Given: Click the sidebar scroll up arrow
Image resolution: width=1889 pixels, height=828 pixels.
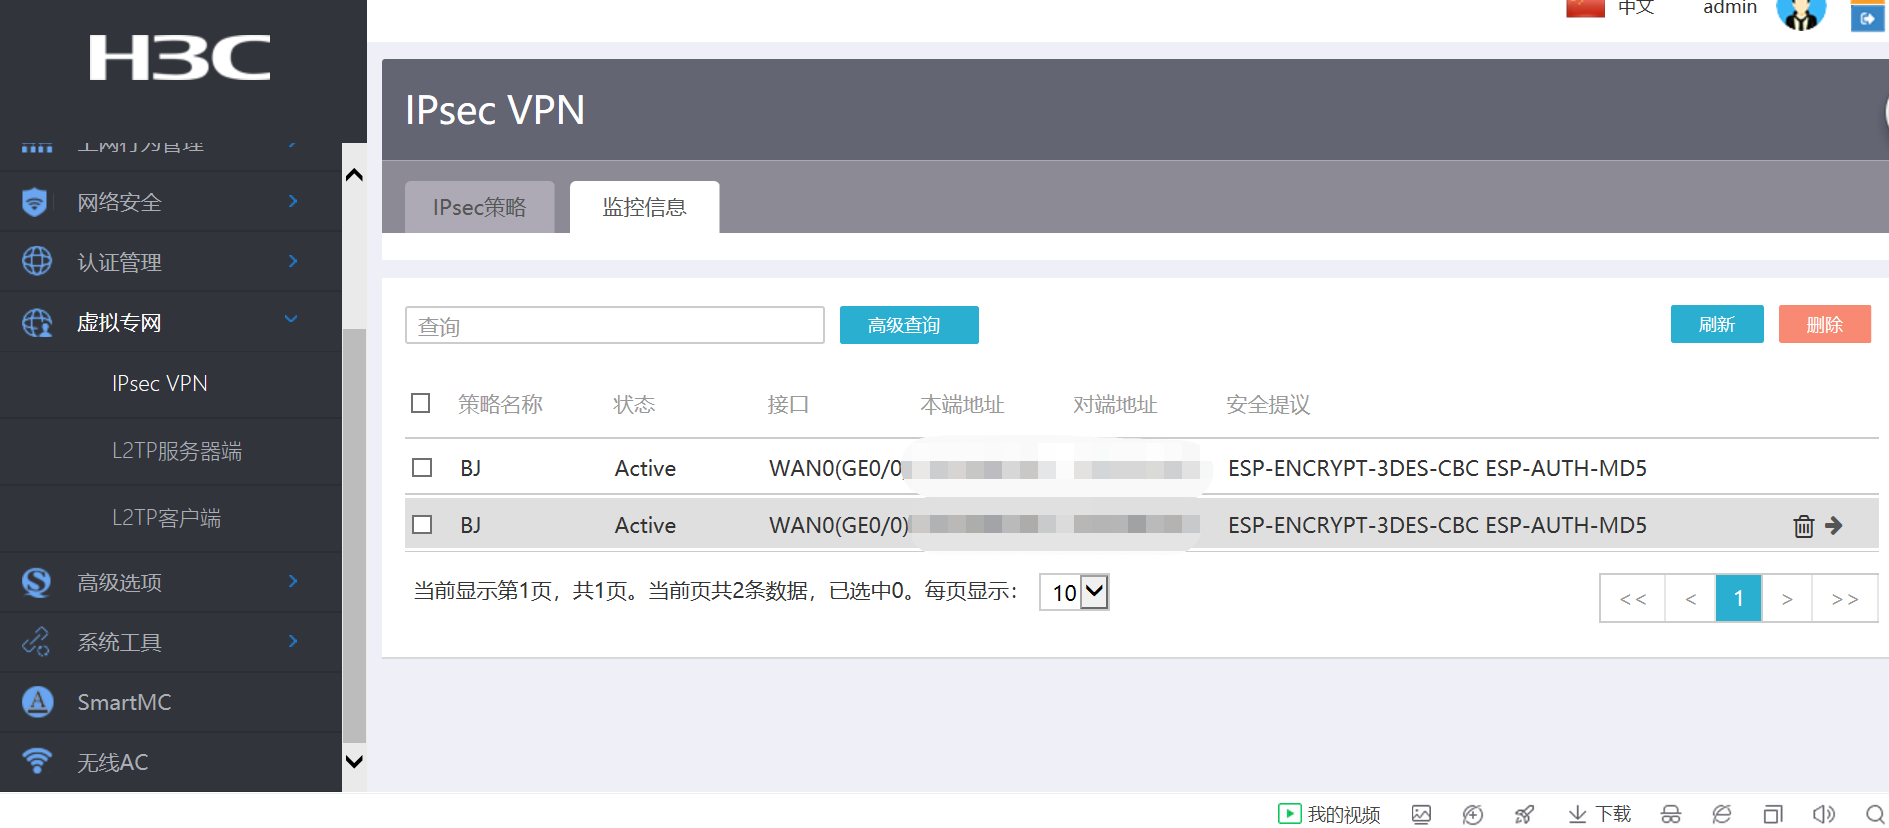Looking at the screenshot, I should point(354,175).
